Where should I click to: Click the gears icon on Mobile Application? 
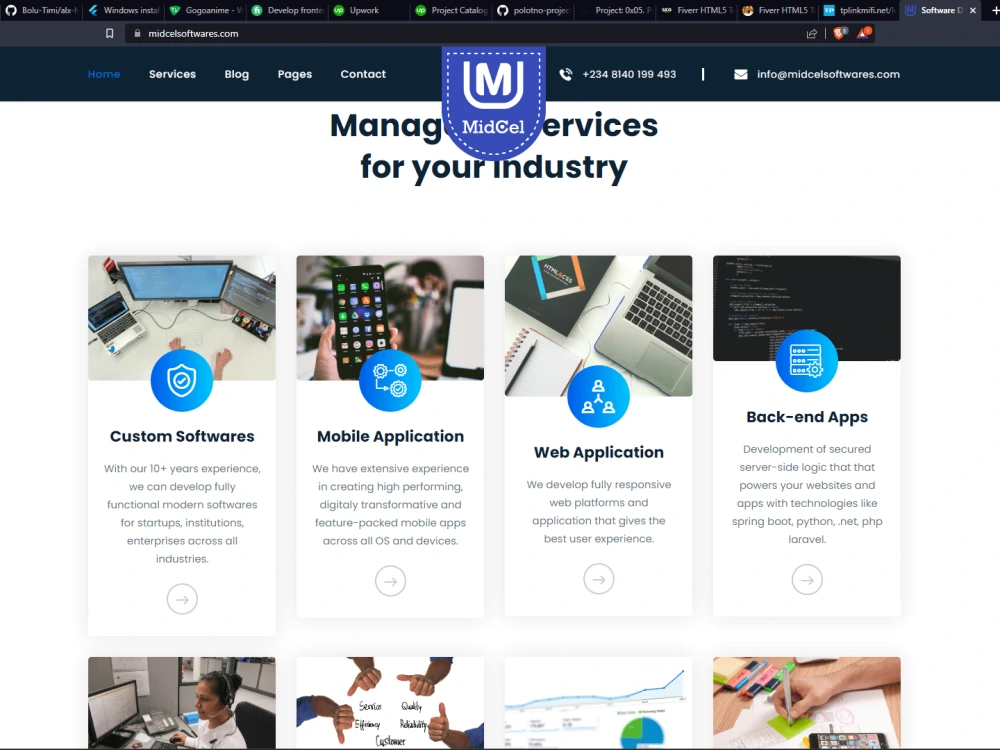pos(390,381)
